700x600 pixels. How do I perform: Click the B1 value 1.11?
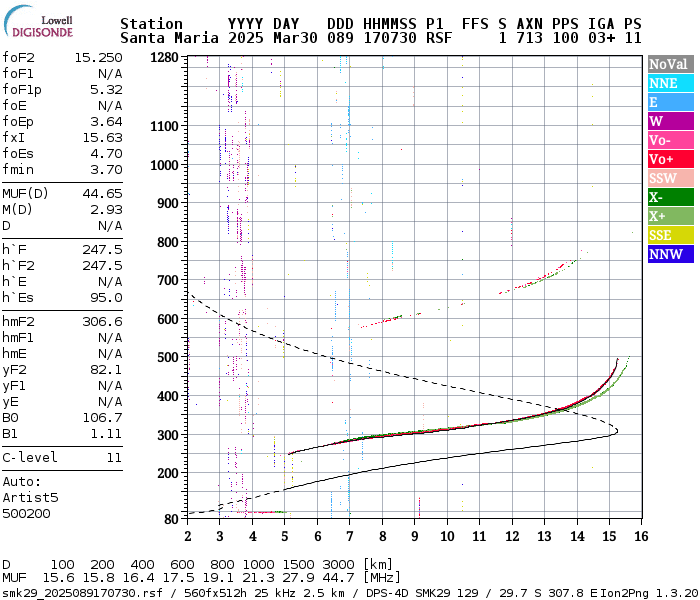(106, 434)
